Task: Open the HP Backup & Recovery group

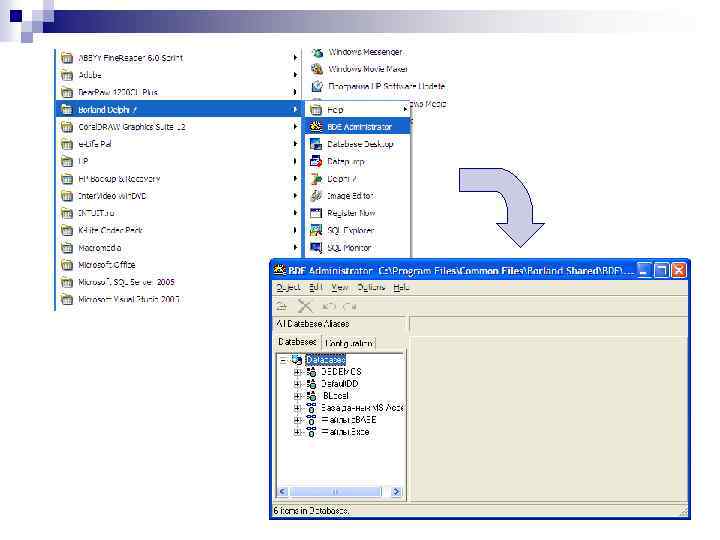Action: pos(178,179)
